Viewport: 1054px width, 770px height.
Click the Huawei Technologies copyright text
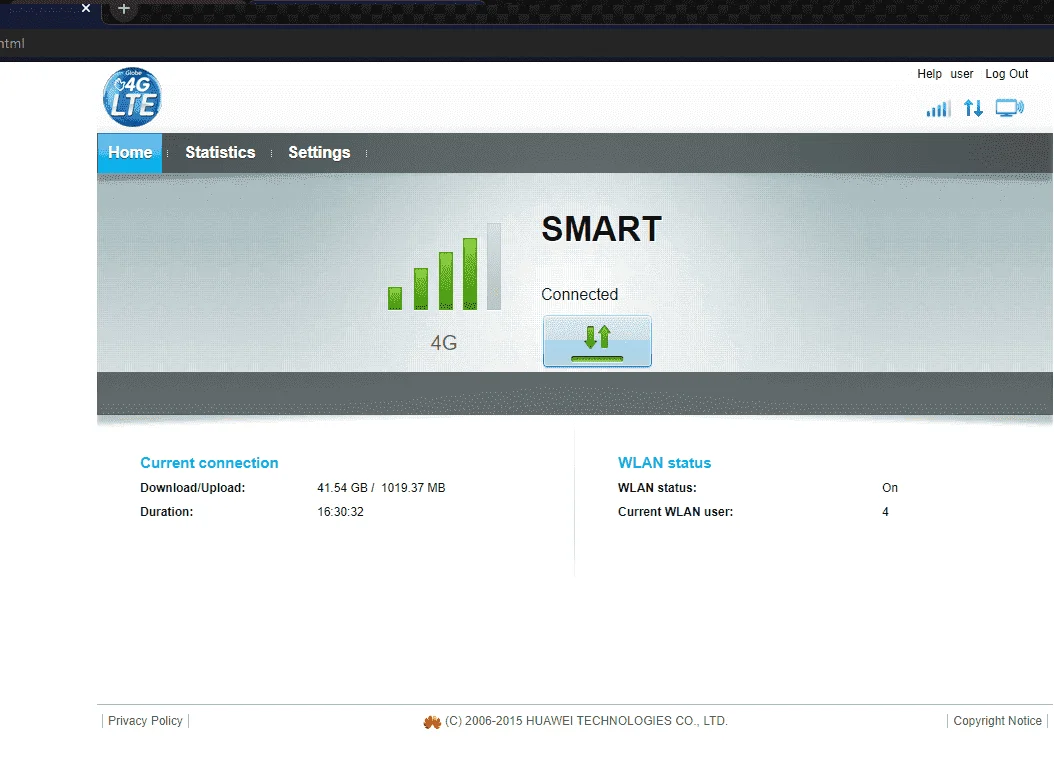pyautogui.click(x=586, y=721)
